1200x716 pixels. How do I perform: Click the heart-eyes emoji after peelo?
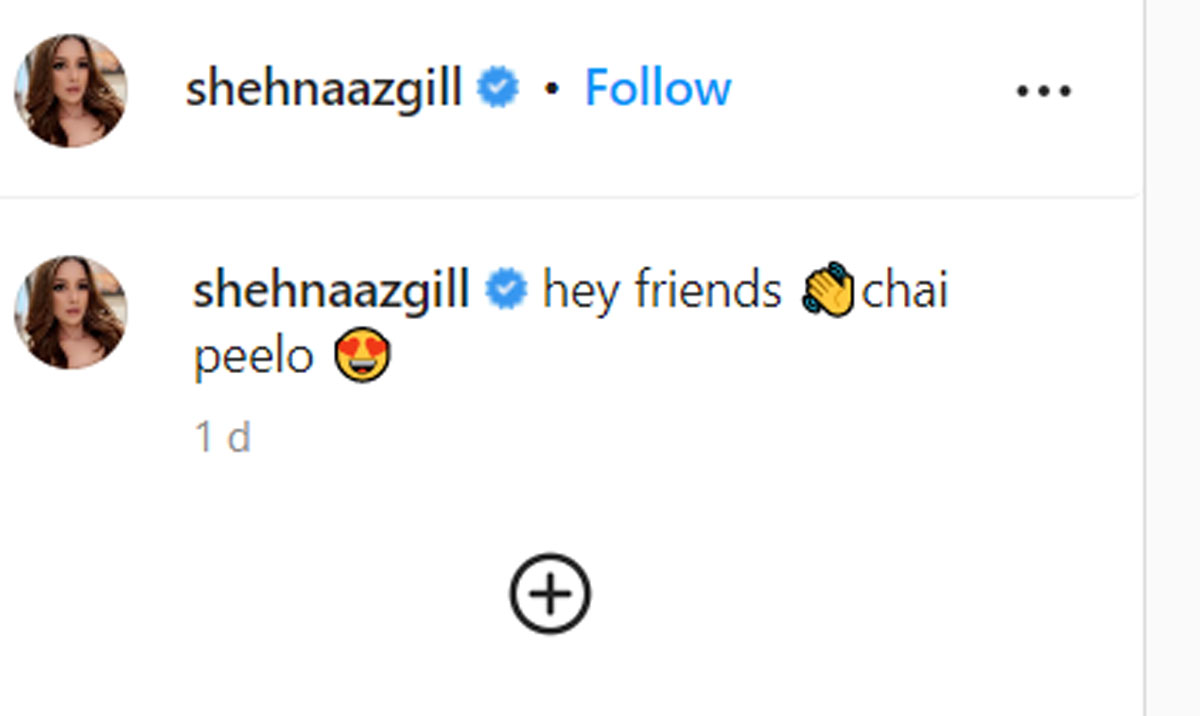[x=362, y=355]
